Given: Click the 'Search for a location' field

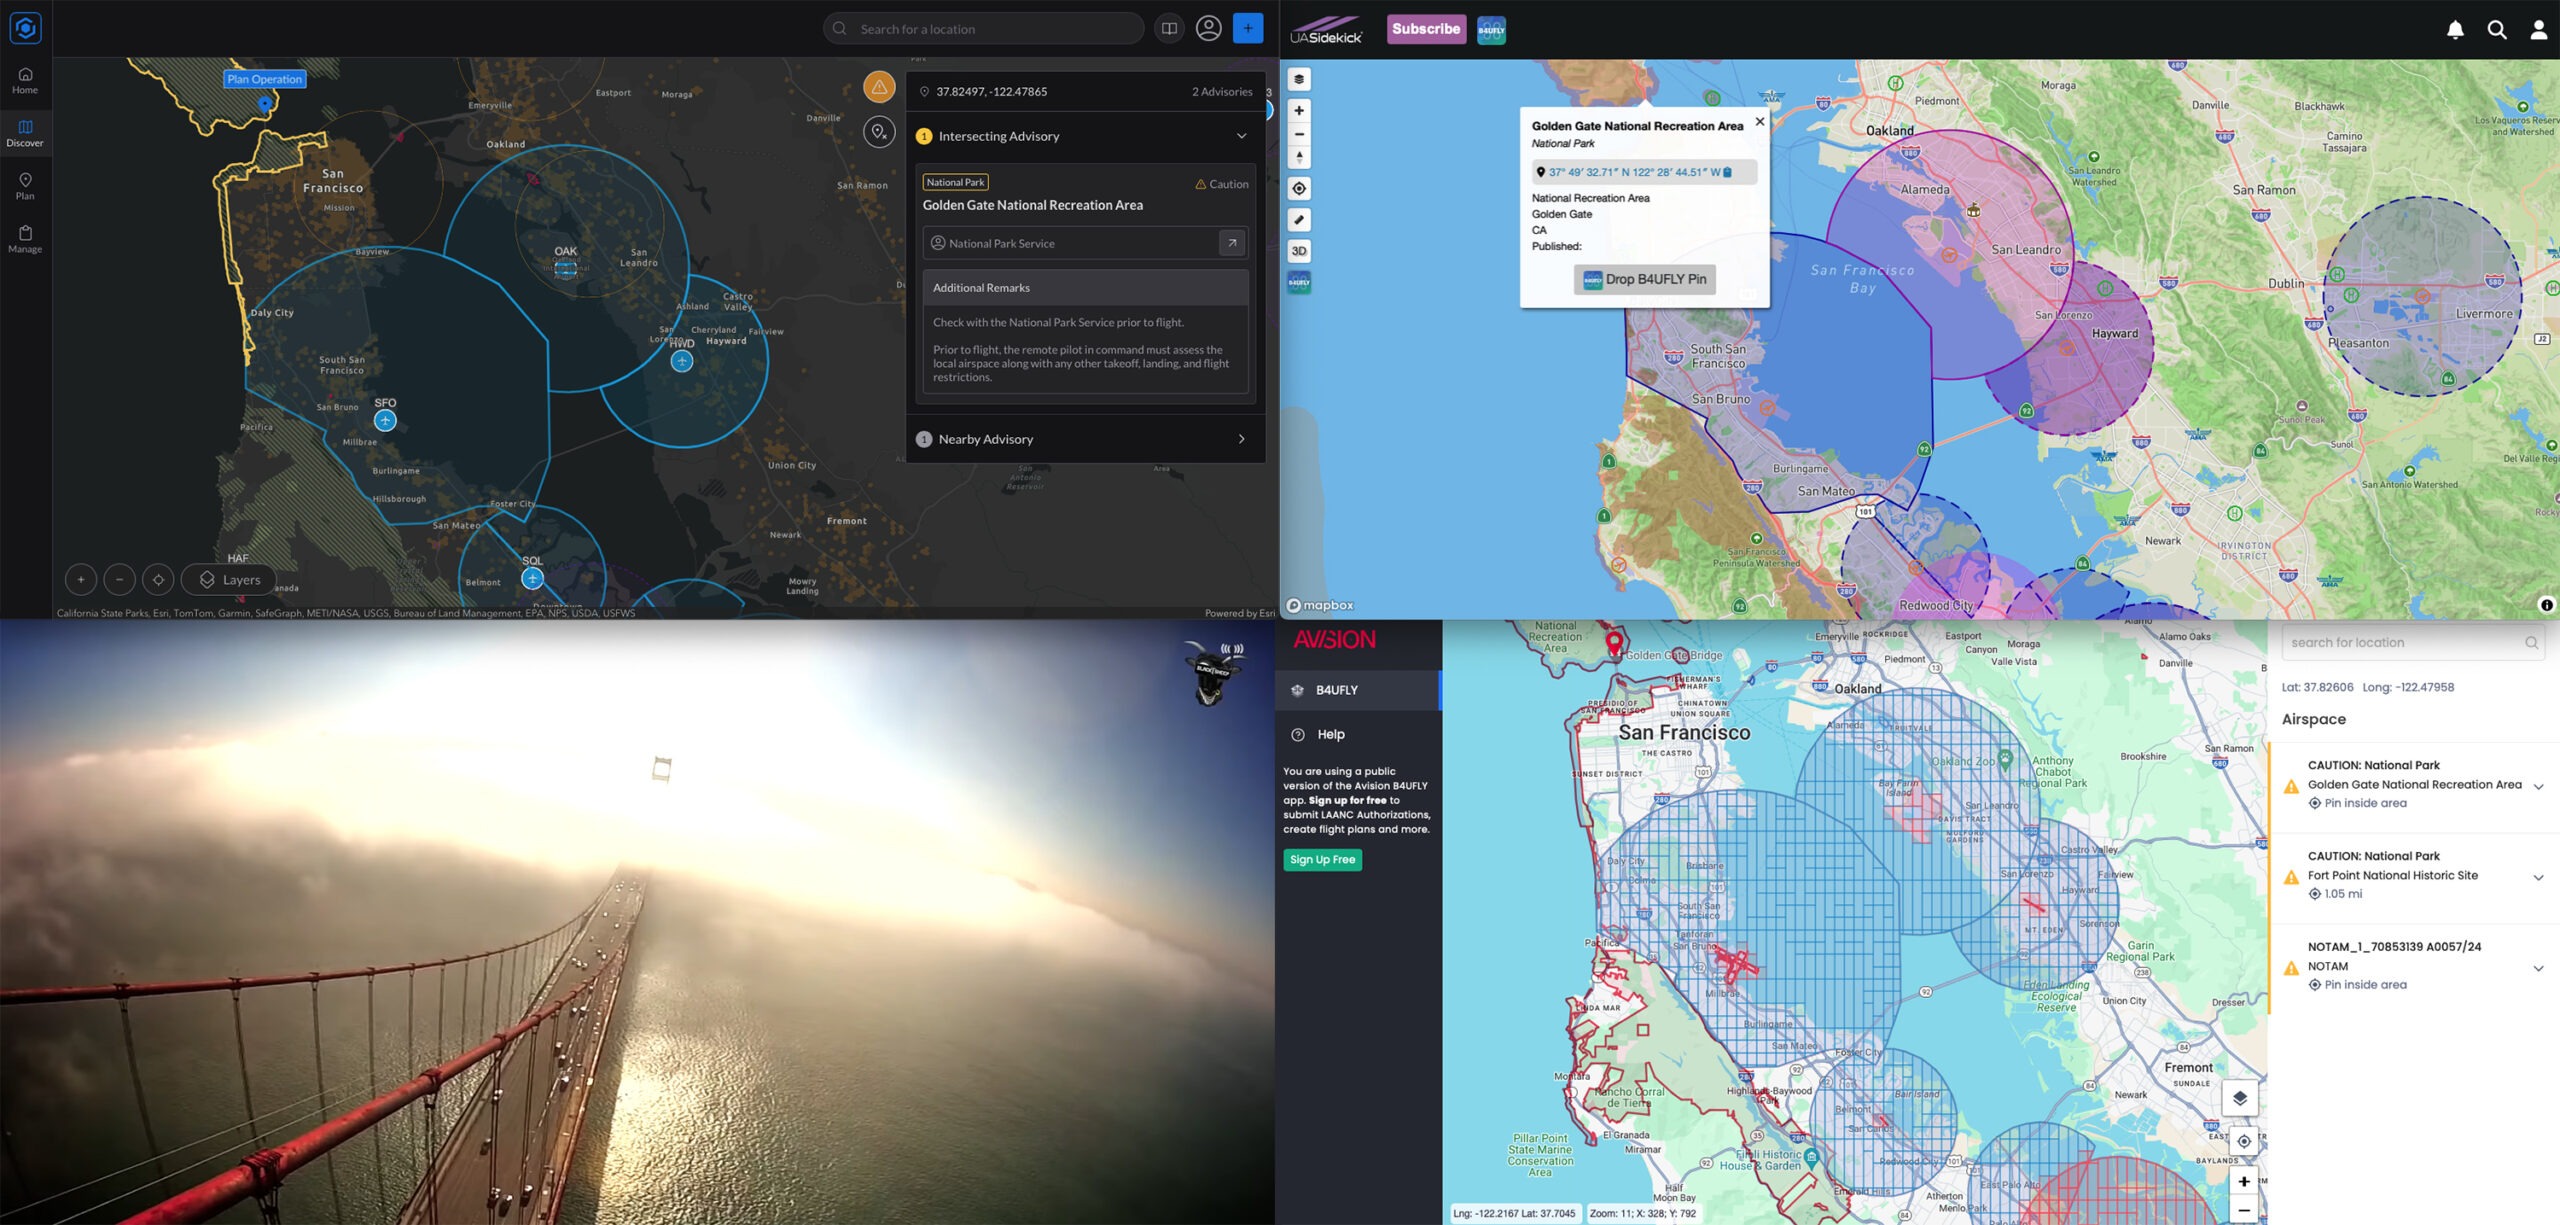Looking at the screenshot, I should click(983, 28).
